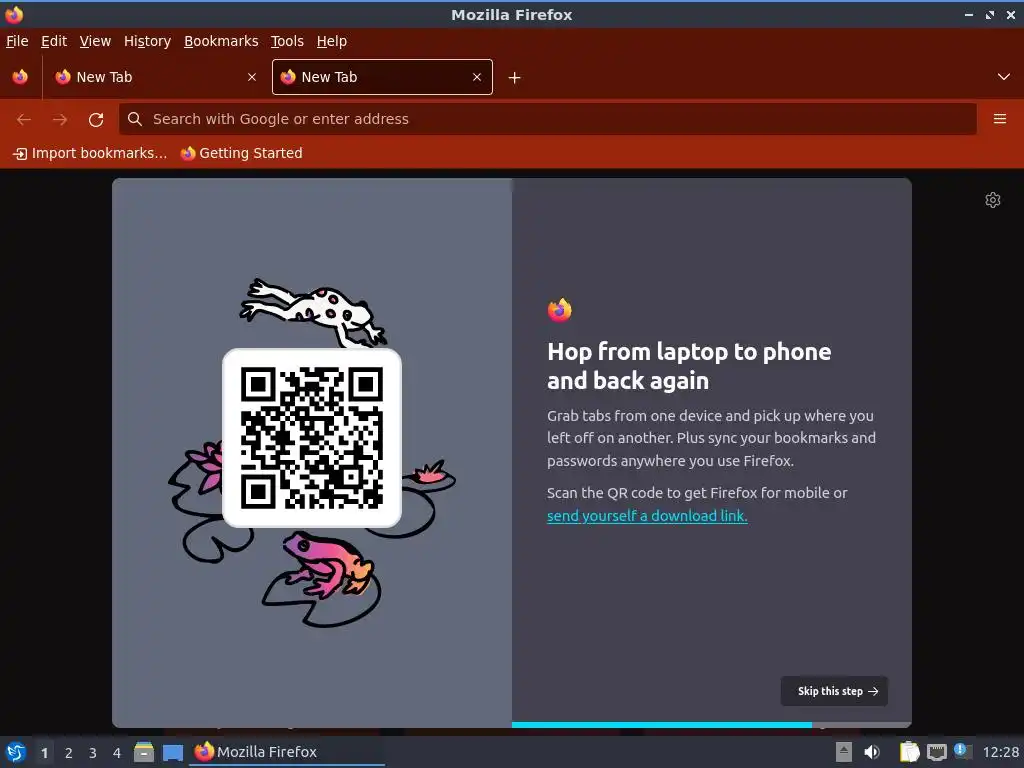Open the Help menu

click(x=332, y=41)
